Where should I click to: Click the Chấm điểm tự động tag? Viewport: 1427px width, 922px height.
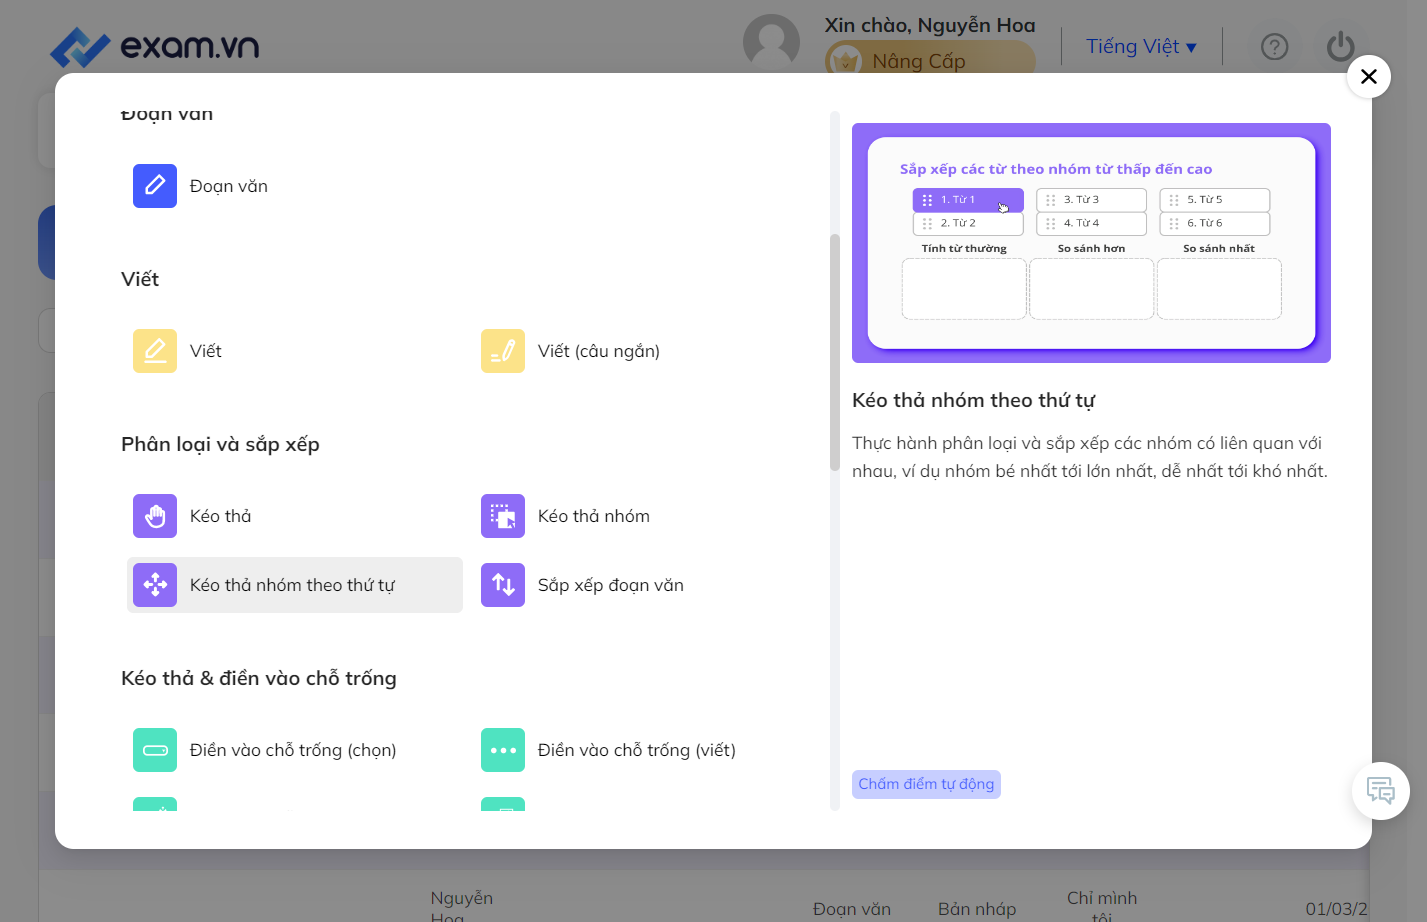[926, 784]
